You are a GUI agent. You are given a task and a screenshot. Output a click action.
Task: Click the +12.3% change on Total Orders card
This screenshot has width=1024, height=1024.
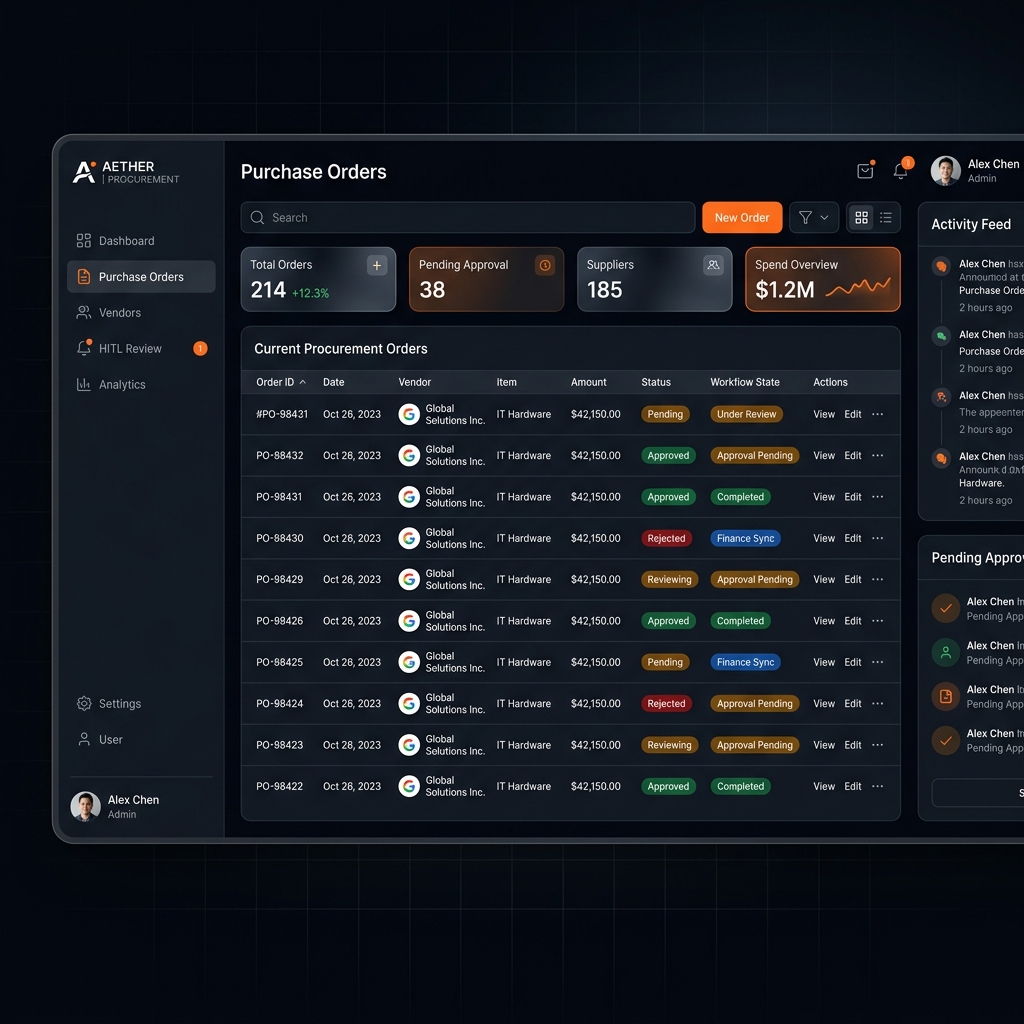[310, 293]
